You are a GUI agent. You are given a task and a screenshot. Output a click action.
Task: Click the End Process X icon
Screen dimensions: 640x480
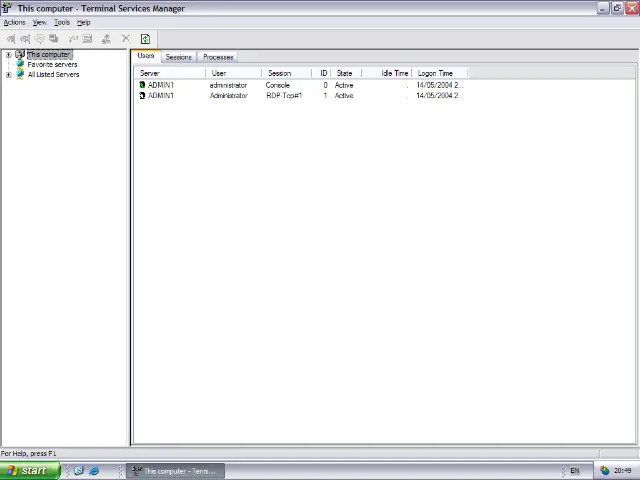[x=126, y=39]
